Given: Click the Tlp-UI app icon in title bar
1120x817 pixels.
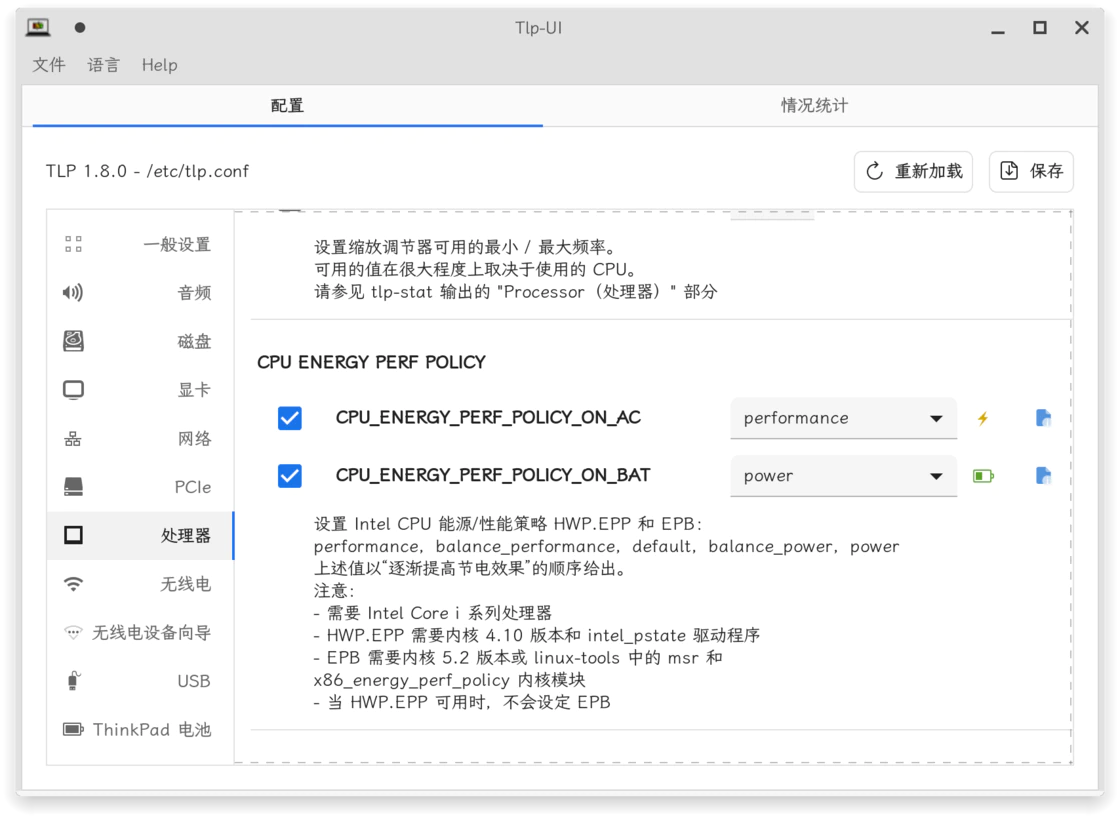Looking at the screenshot, I should click(x=38, y=27).
